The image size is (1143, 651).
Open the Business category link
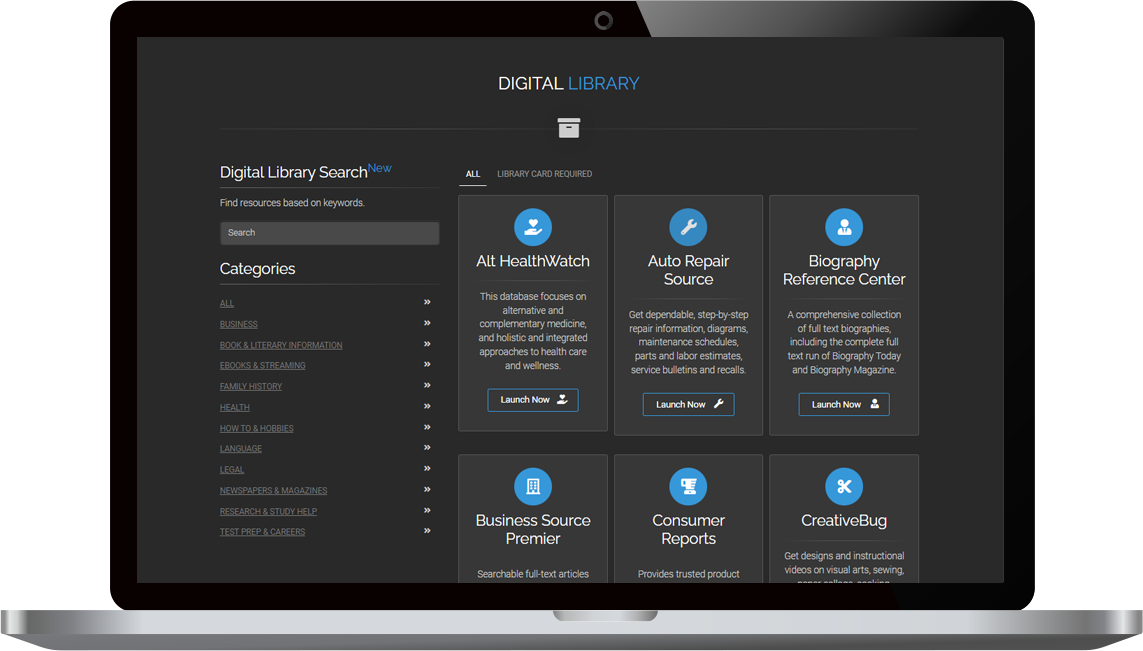coord(238,324)
